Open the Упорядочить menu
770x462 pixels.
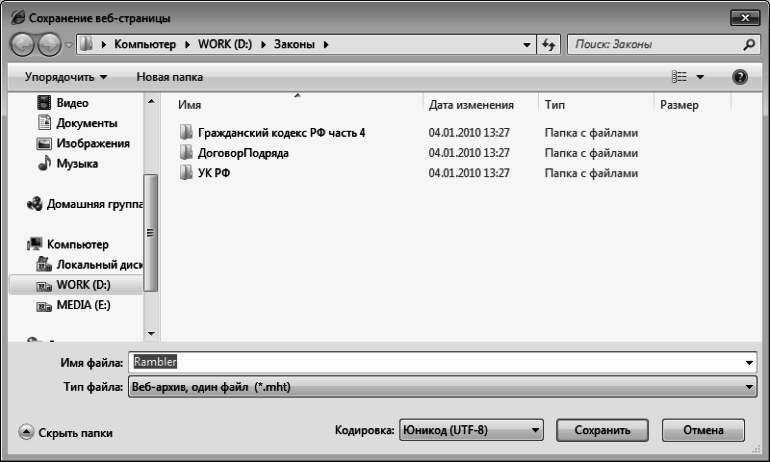click(66, 77)
